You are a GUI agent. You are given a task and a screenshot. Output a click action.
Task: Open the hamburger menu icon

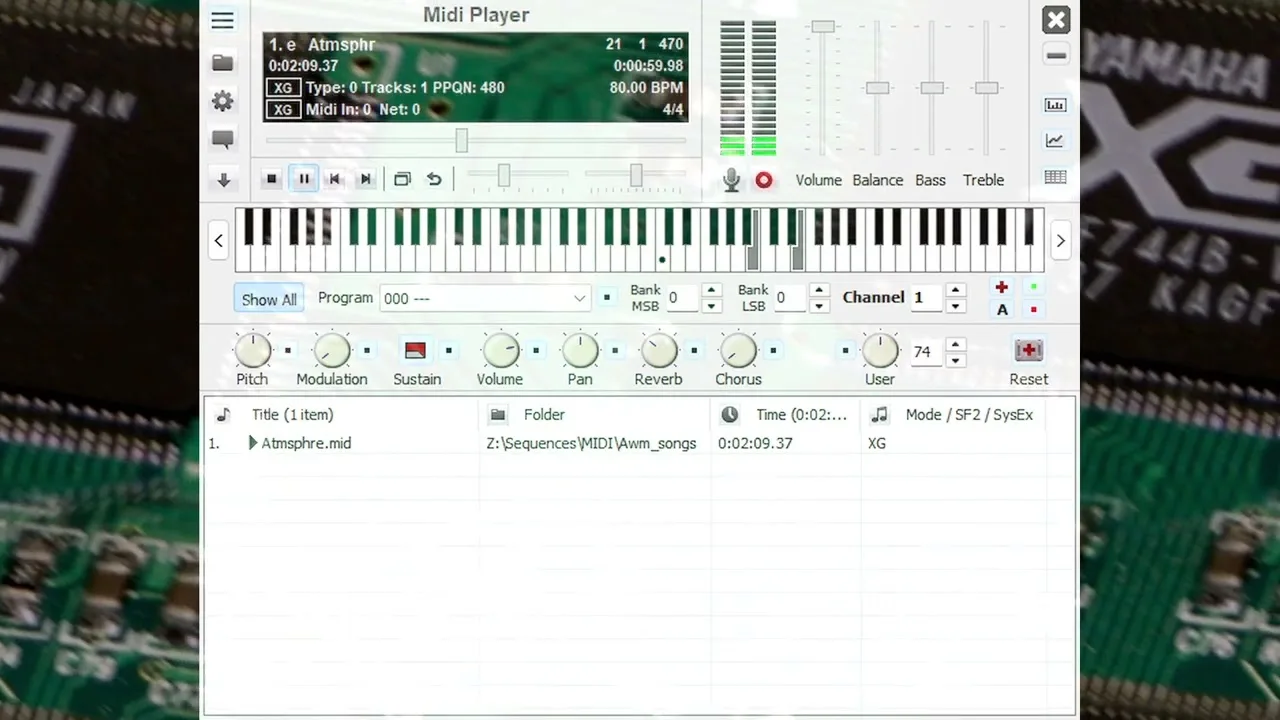(x=222, y=21)
